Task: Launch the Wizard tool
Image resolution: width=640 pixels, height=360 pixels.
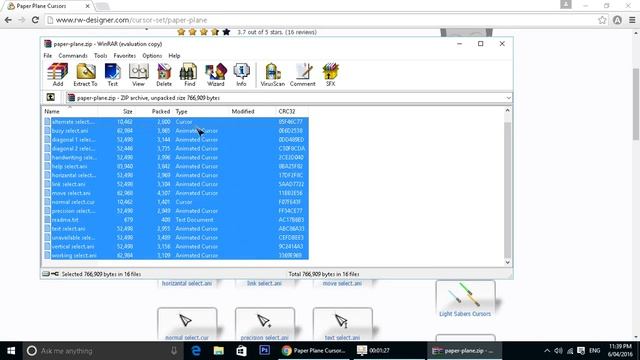Action: point(216,75)
